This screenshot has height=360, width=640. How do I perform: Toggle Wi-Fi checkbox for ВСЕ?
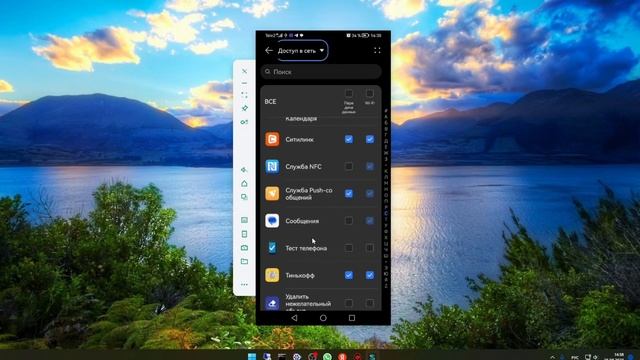pos(369,93)
